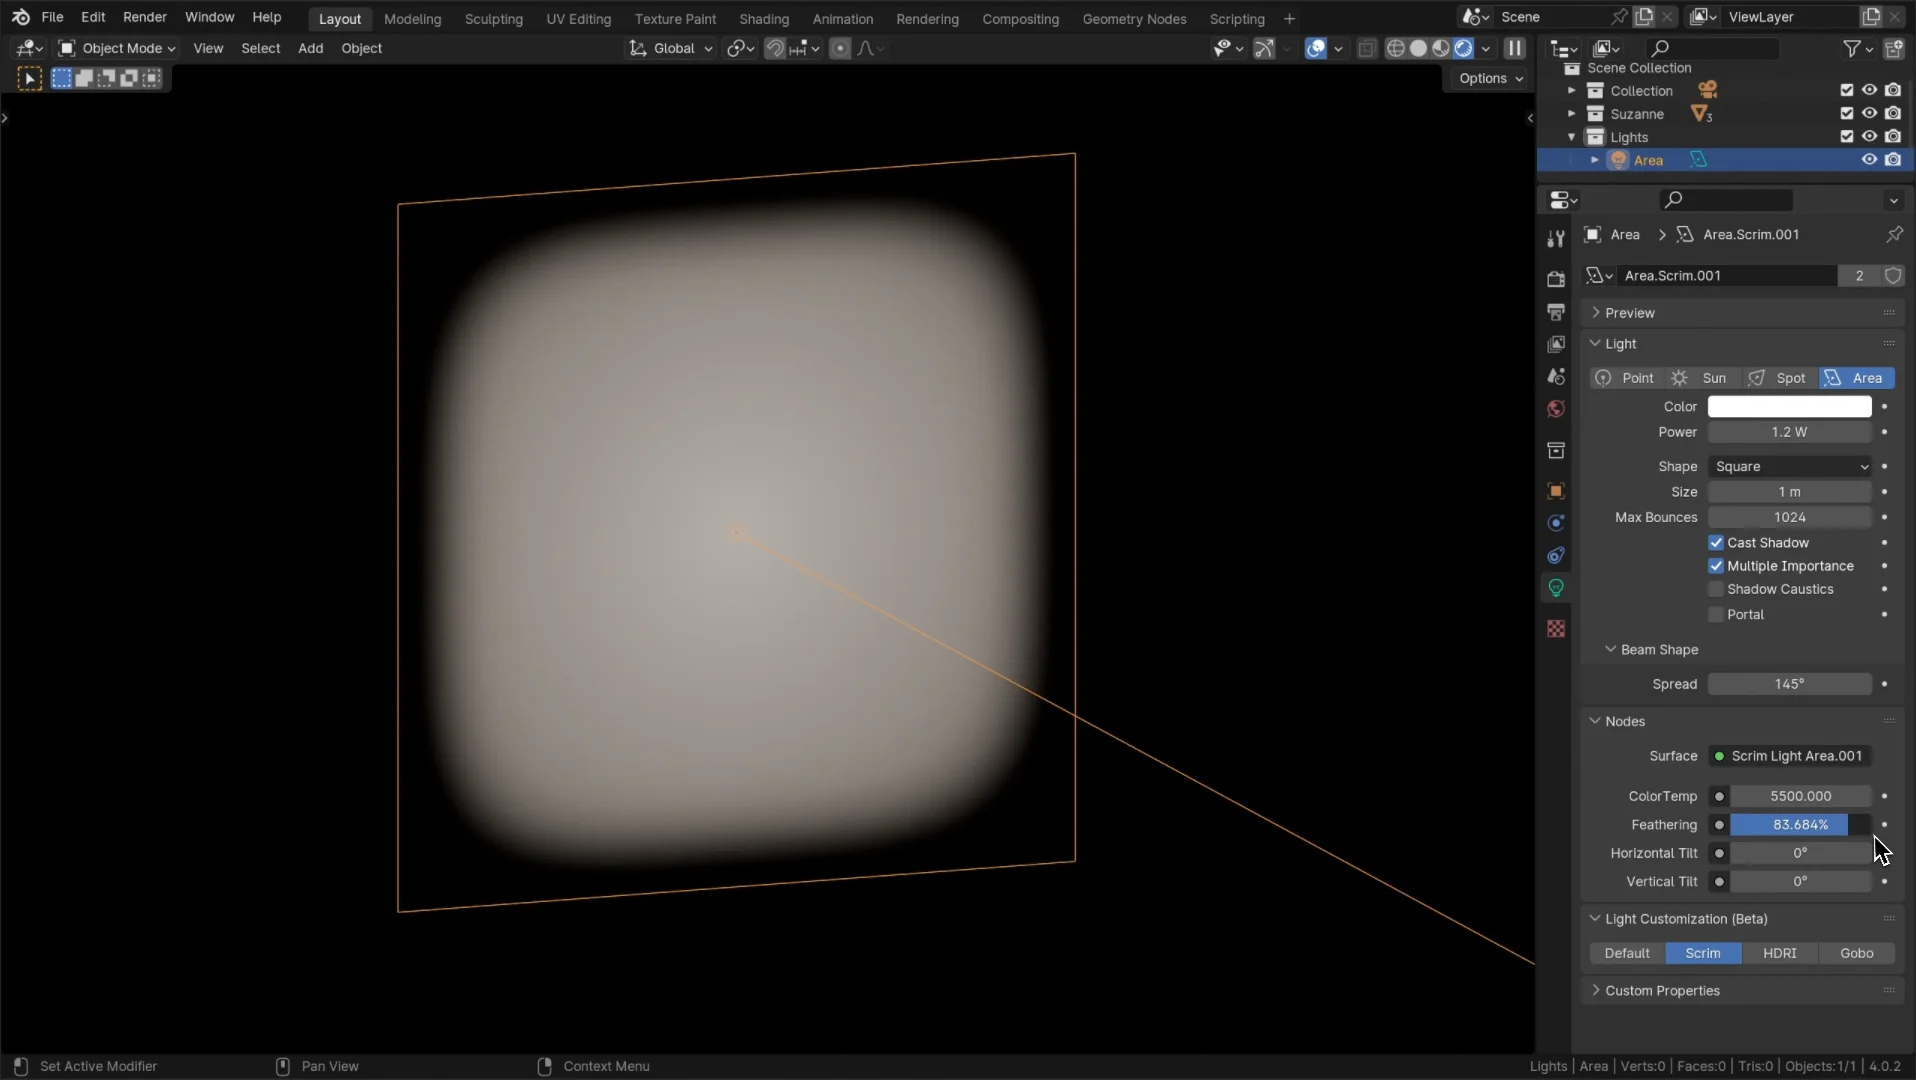Viewport: 1916px width, 1080px height.
Task: Open the viewport Options dropdown
Action: pyautogui.click(x=1490, y=78)
